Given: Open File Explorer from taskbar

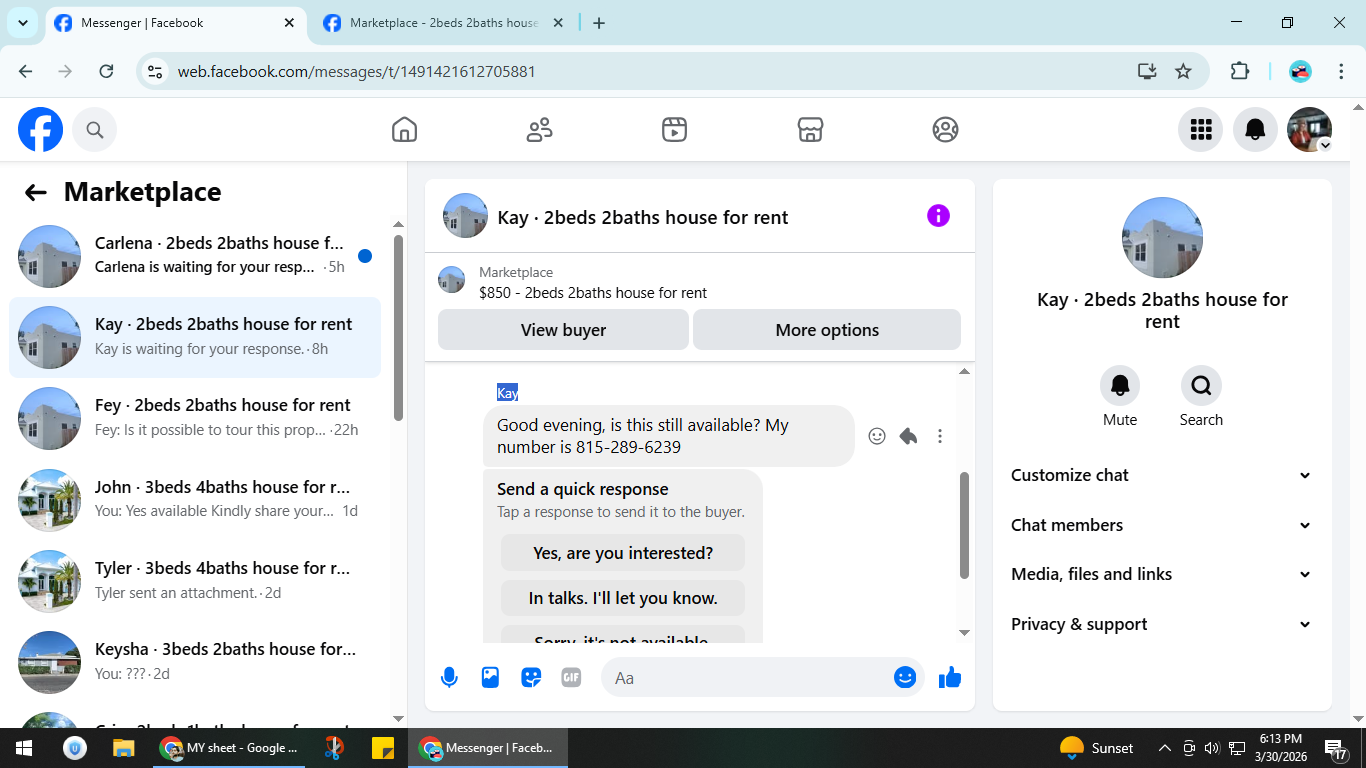Looking at the screenshot, I should [x=123, y=748].
